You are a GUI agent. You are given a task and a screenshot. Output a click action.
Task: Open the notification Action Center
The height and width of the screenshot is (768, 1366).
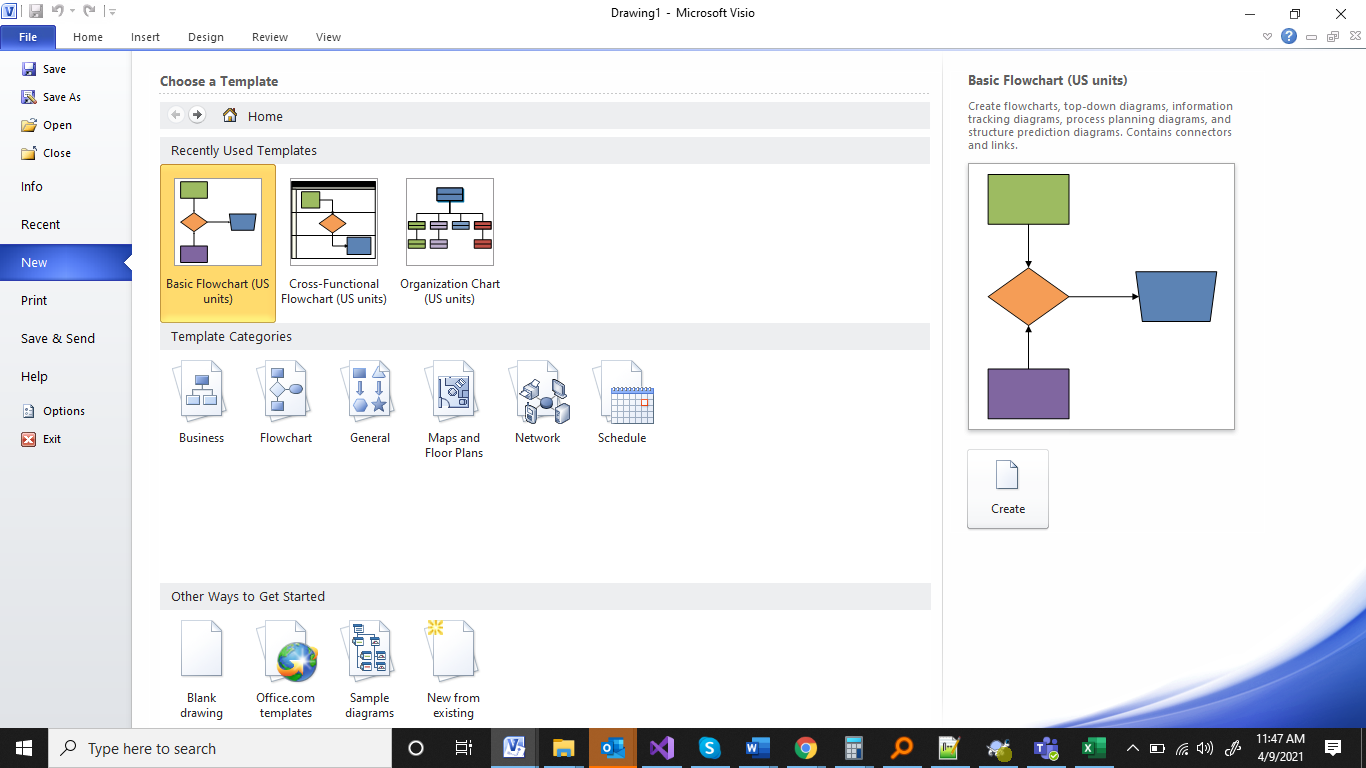1332,748
